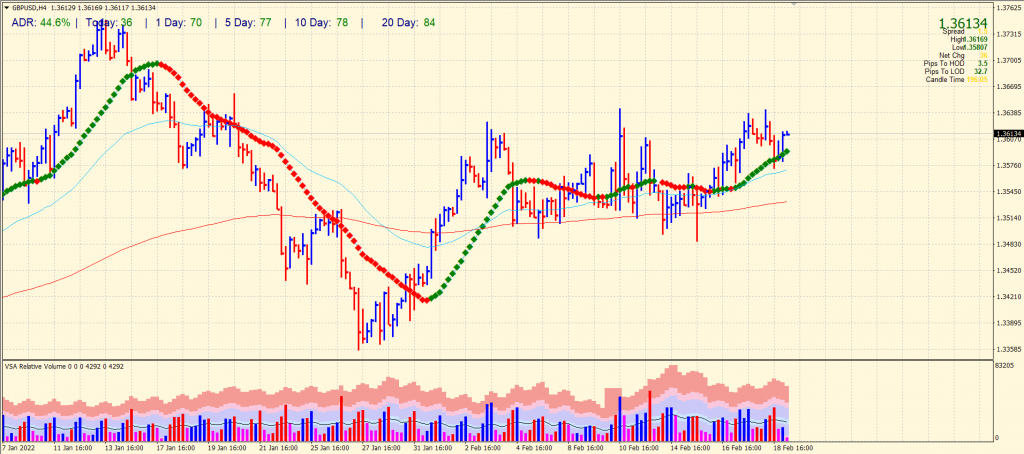Click the 5 Day: 77 range value

[x=250, y=21]
